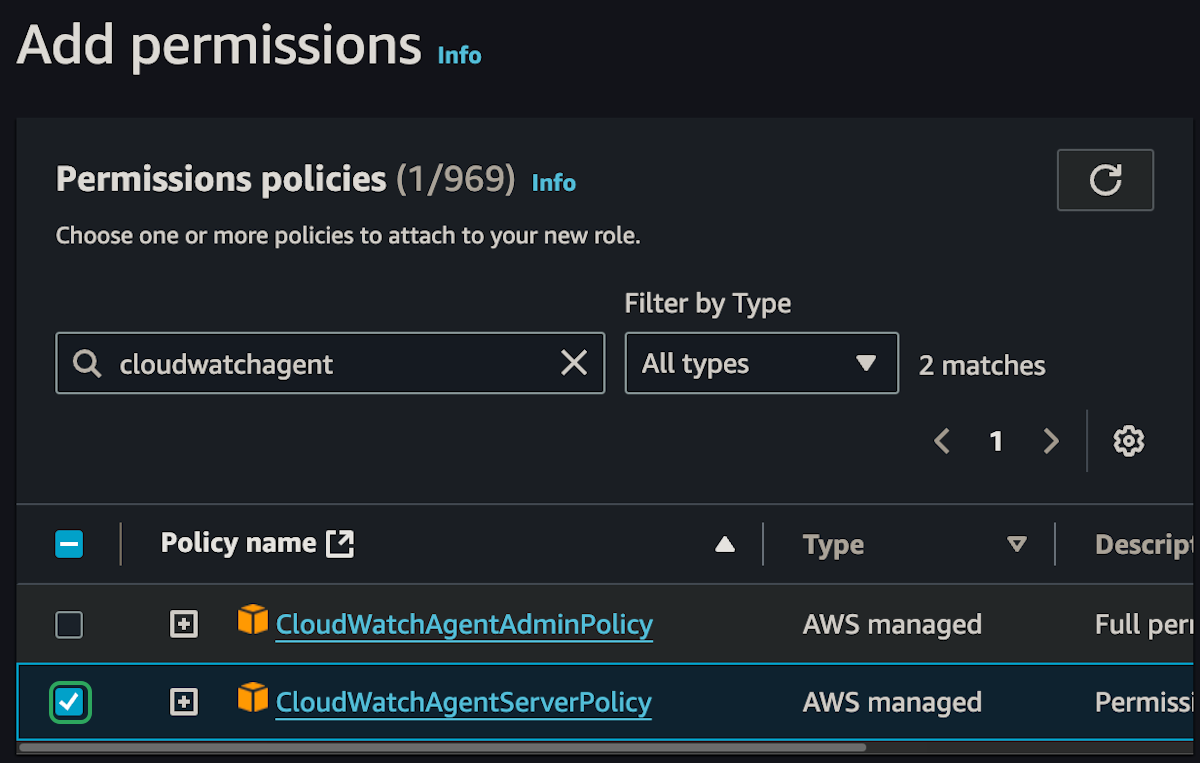Screen dimensions: 1200x763
Task: Open Info link beside Permissions policies
Action: [x=554, y=183]
